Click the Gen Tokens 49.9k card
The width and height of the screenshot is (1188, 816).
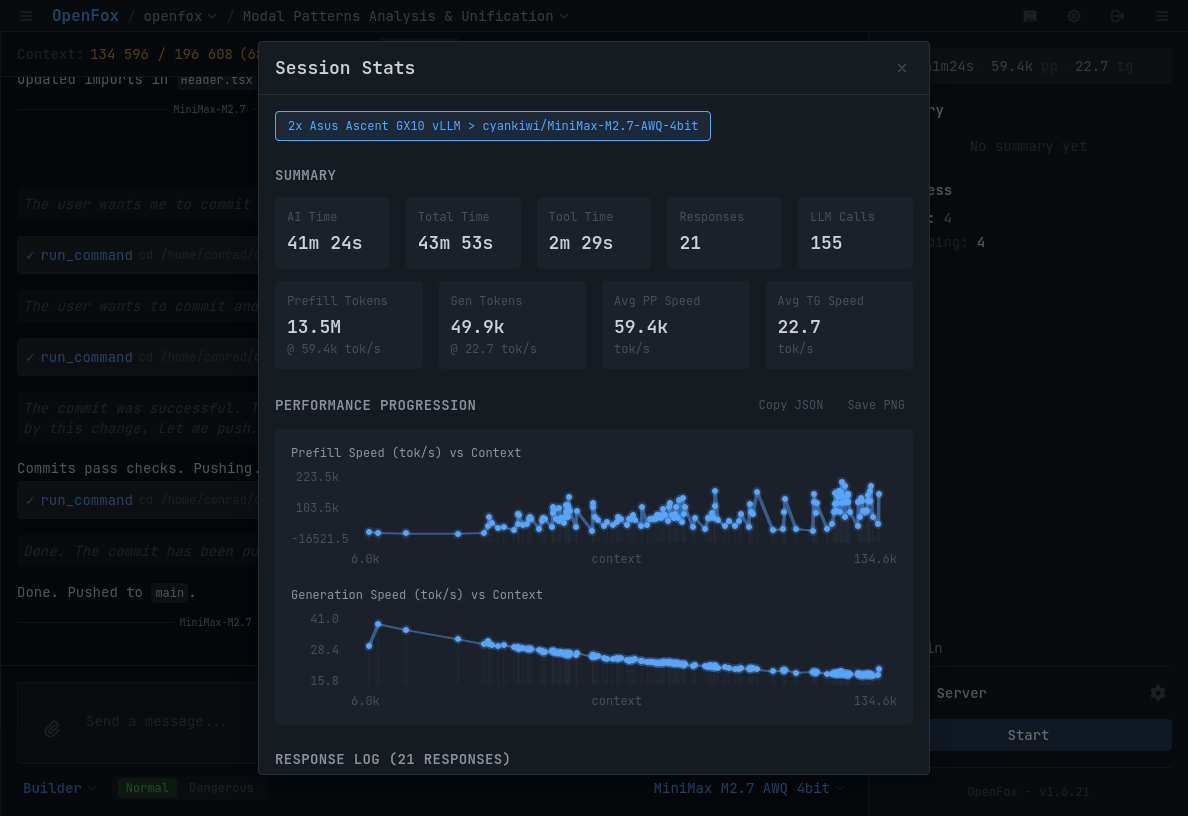point(512,324)
